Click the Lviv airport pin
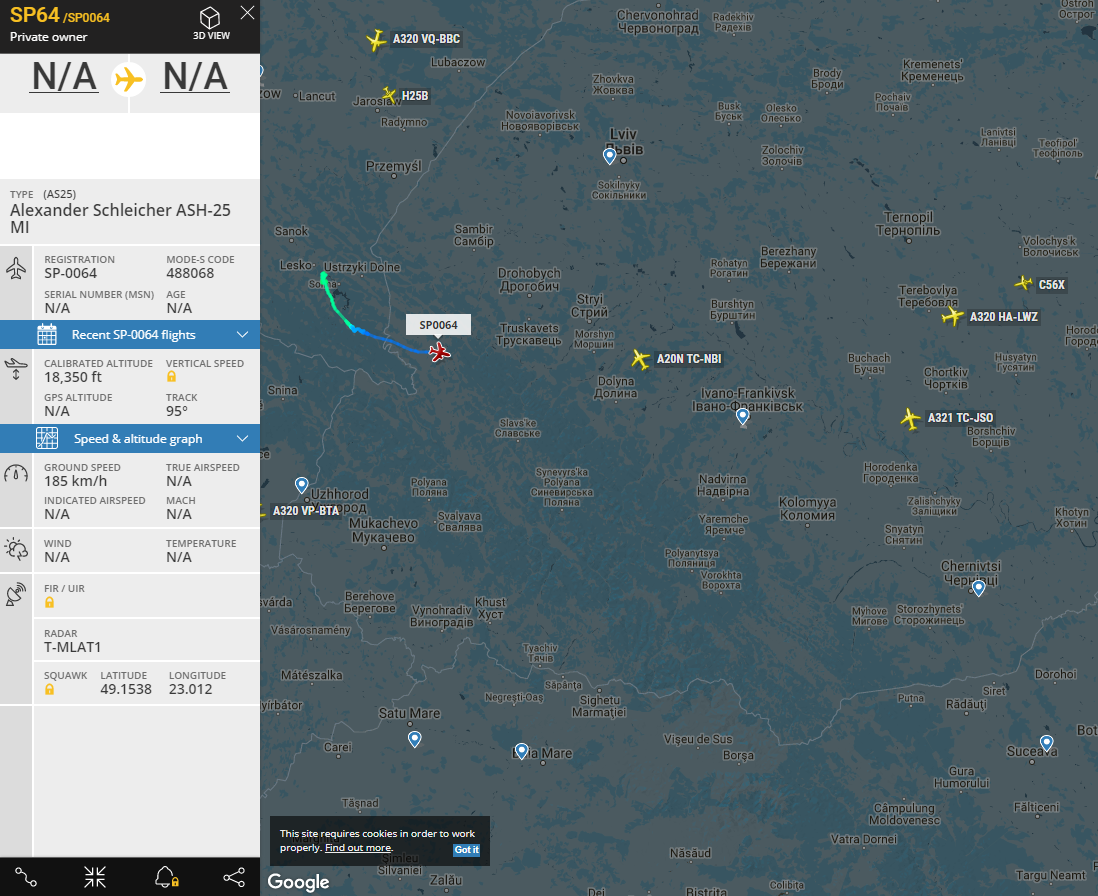Viewport: 1098px width, 896px height. 610,156
